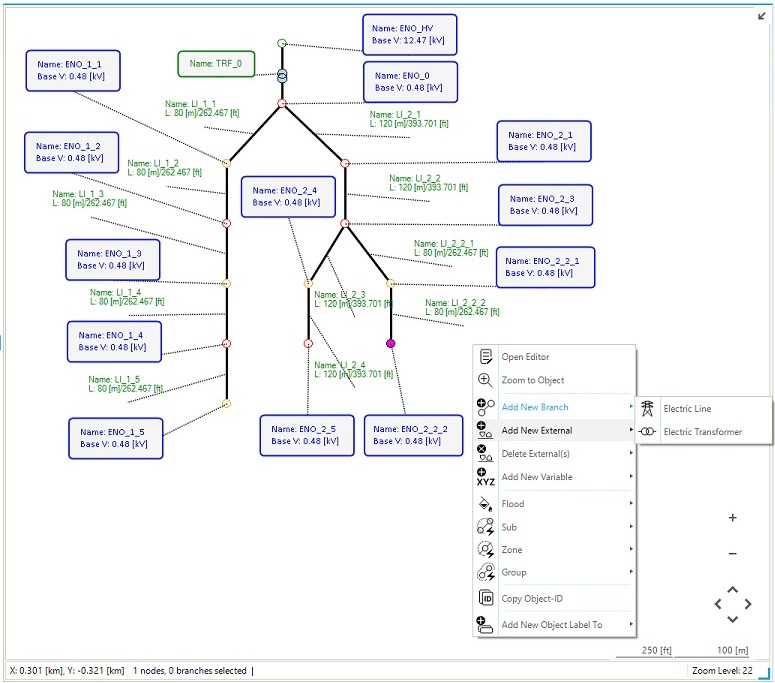Select the magenta selected node ENO_2_2_2

coord(390,343)
